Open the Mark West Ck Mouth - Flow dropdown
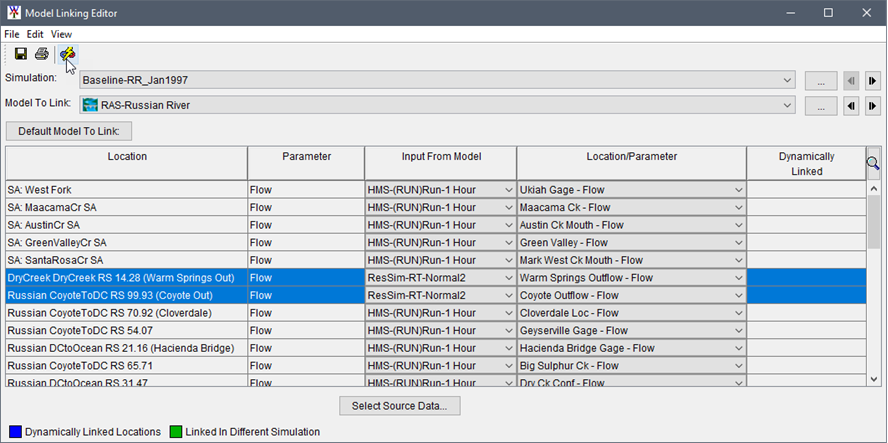 point(631,260)
